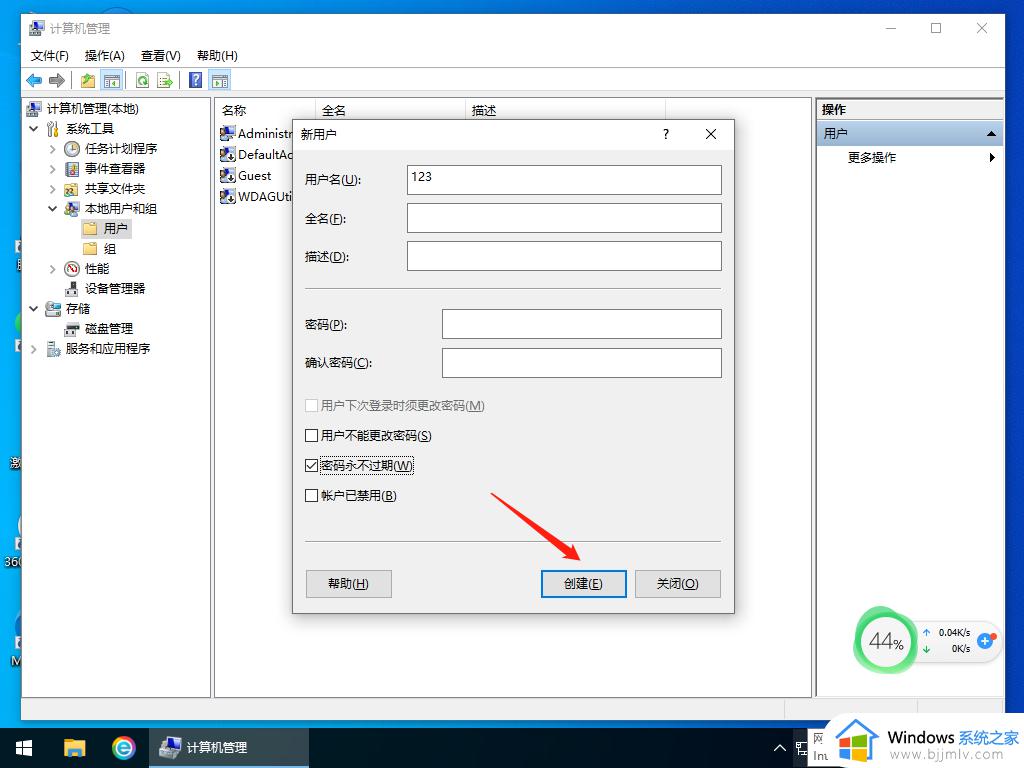This screenshot has width=1024, height=768.
Task: Check the 帐户已禁用 checkbox
Action: coord(312,496)
